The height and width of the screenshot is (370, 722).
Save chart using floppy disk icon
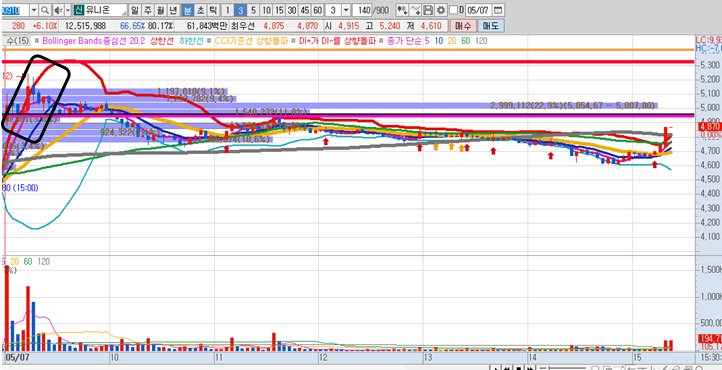[x=428, y=10]
